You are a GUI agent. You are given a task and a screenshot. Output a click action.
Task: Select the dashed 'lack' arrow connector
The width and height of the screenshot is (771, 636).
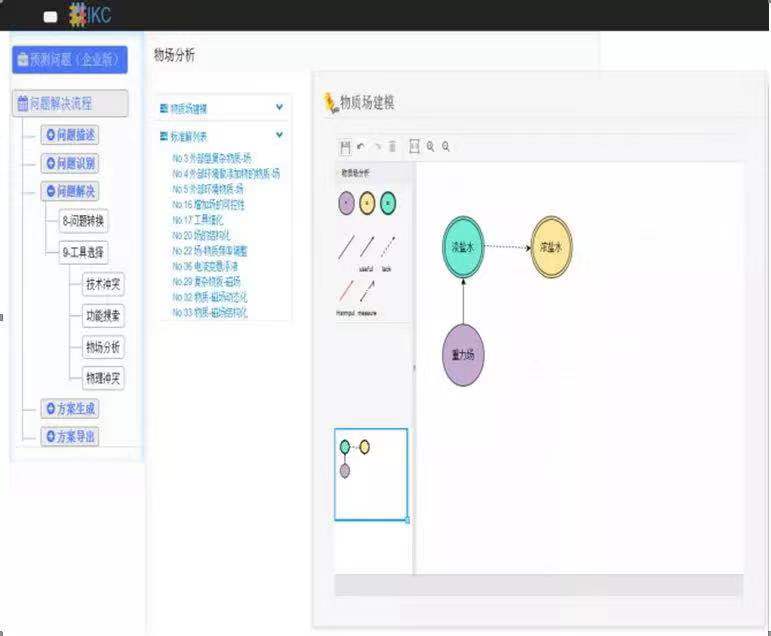click(x=388, y=247)
